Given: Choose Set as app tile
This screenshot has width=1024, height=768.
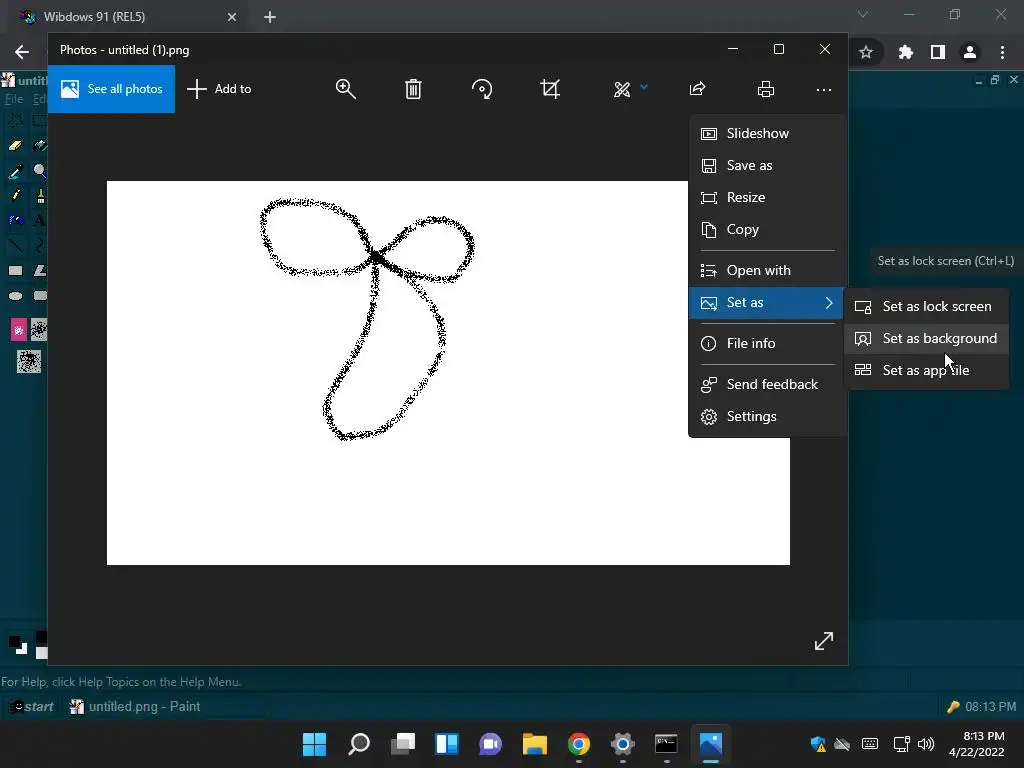Looking at the screenshot, I should point(927,370).
